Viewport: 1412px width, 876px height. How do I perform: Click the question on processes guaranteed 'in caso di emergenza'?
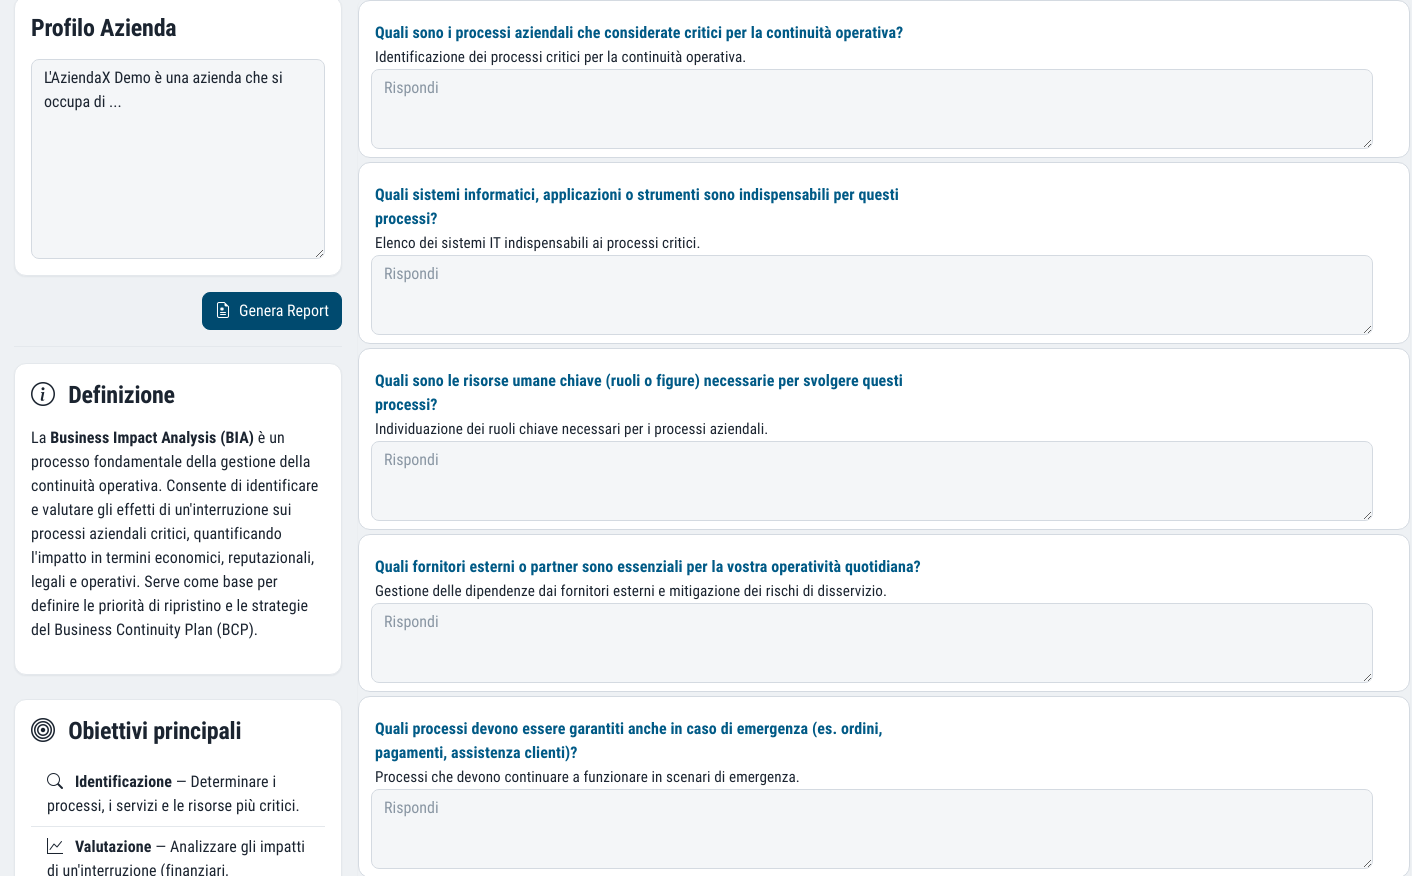click(x=629, y=741)
